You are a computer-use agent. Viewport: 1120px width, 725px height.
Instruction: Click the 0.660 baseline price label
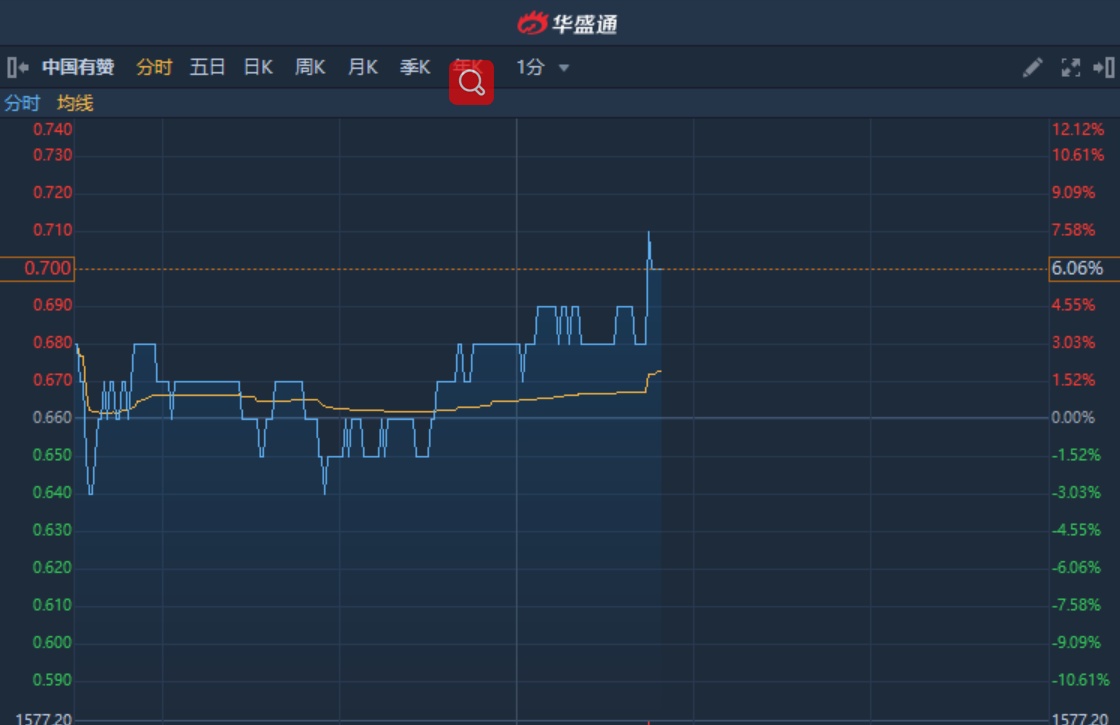coord(52,417)
